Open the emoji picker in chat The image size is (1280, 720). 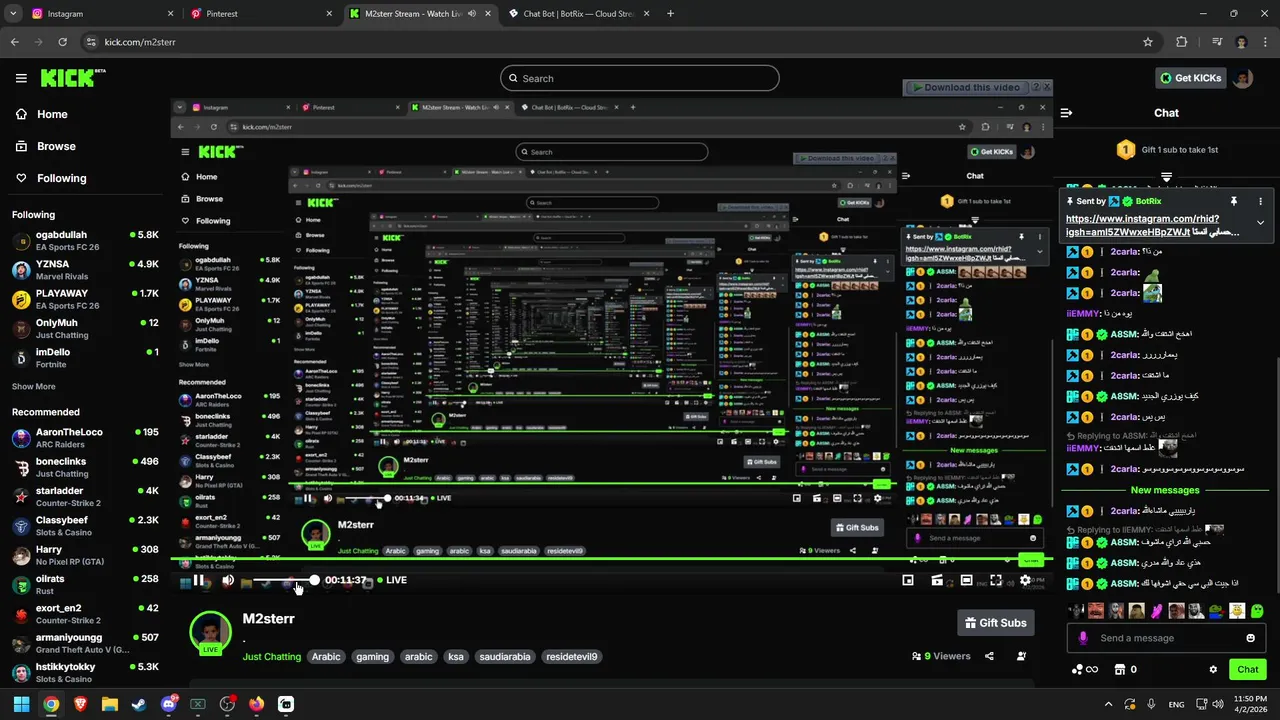click(x=1250, y=638)
